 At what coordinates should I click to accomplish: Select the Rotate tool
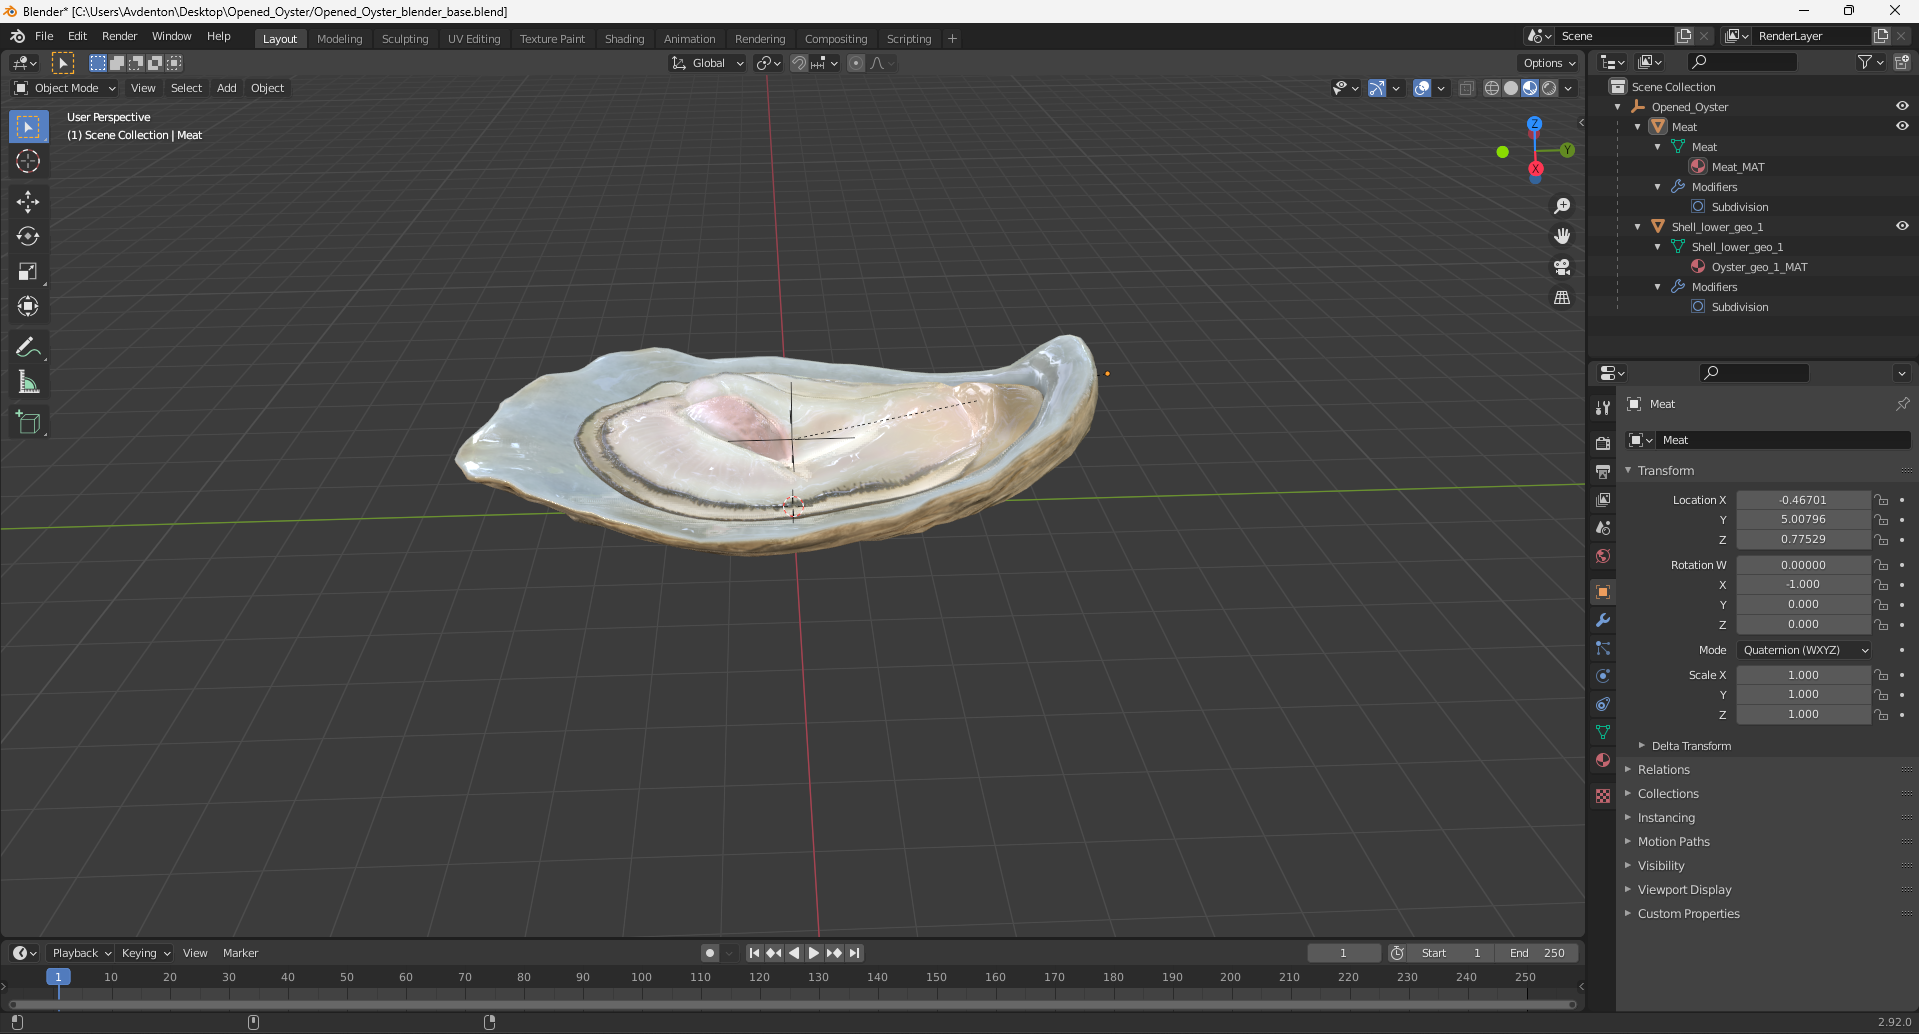click(28, 236)
